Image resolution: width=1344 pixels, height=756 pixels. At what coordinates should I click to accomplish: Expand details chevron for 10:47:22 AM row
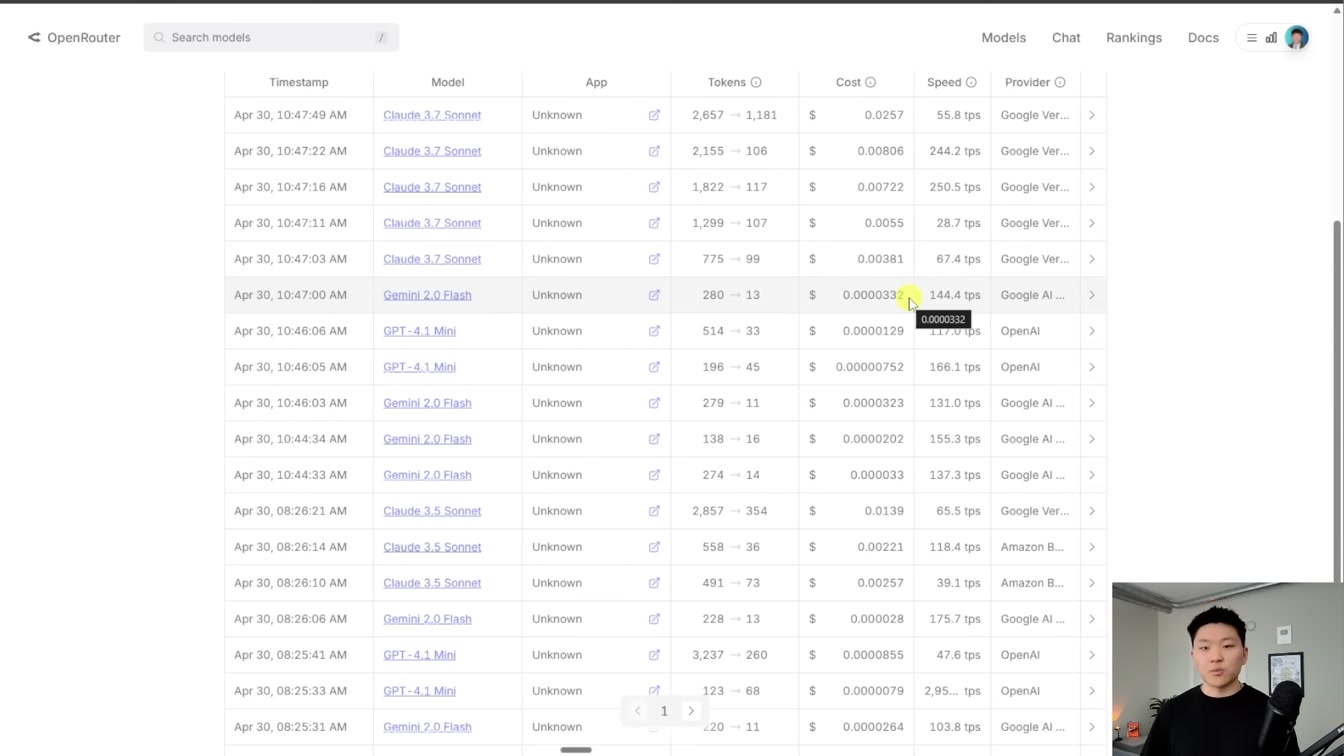coord(1092,151)
